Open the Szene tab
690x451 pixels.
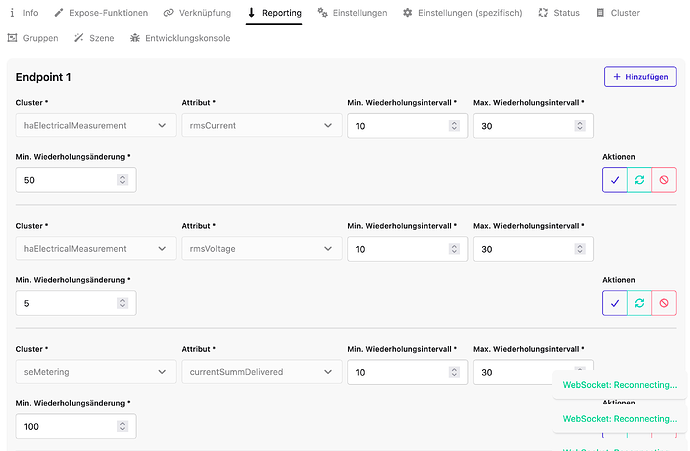coord(94,38)
